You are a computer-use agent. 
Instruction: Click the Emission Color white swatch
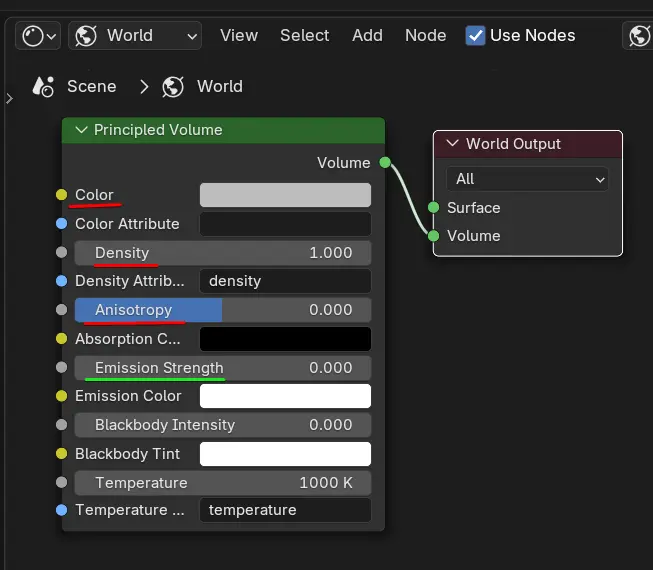pyautogui.click(x=285, y=396)
